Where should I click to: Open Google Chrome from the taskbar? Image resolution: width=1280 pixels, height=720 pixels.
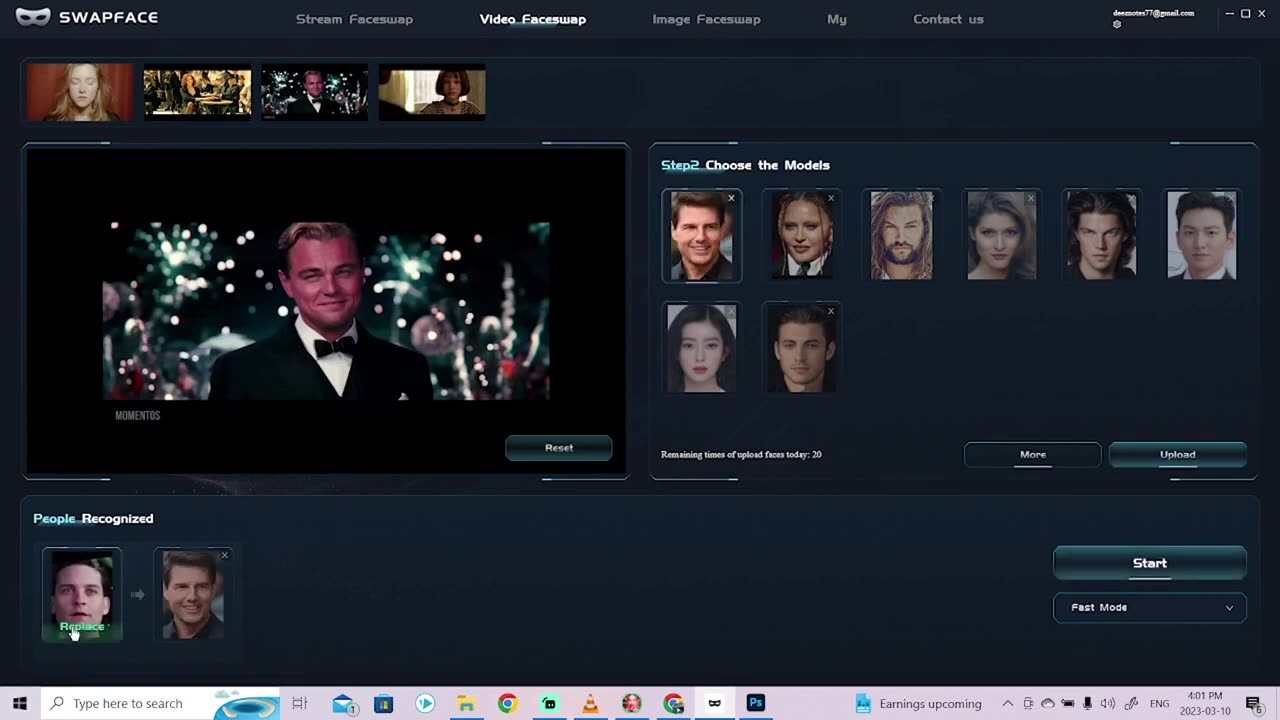(x=508, y=703)
